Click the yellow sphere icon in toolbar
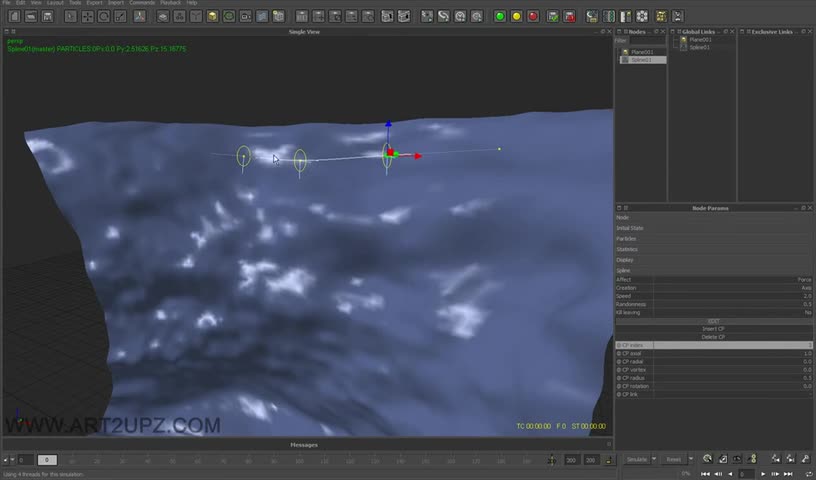The image size is (816, 480). (516, 16)
